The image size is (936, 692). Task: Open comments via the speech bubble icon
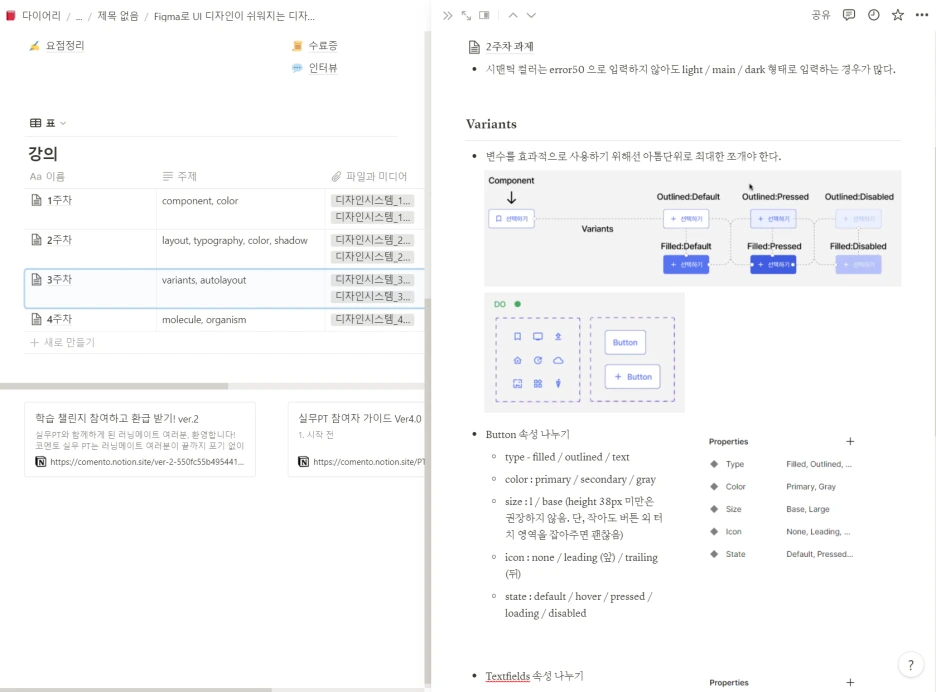(x=849, y=15)
